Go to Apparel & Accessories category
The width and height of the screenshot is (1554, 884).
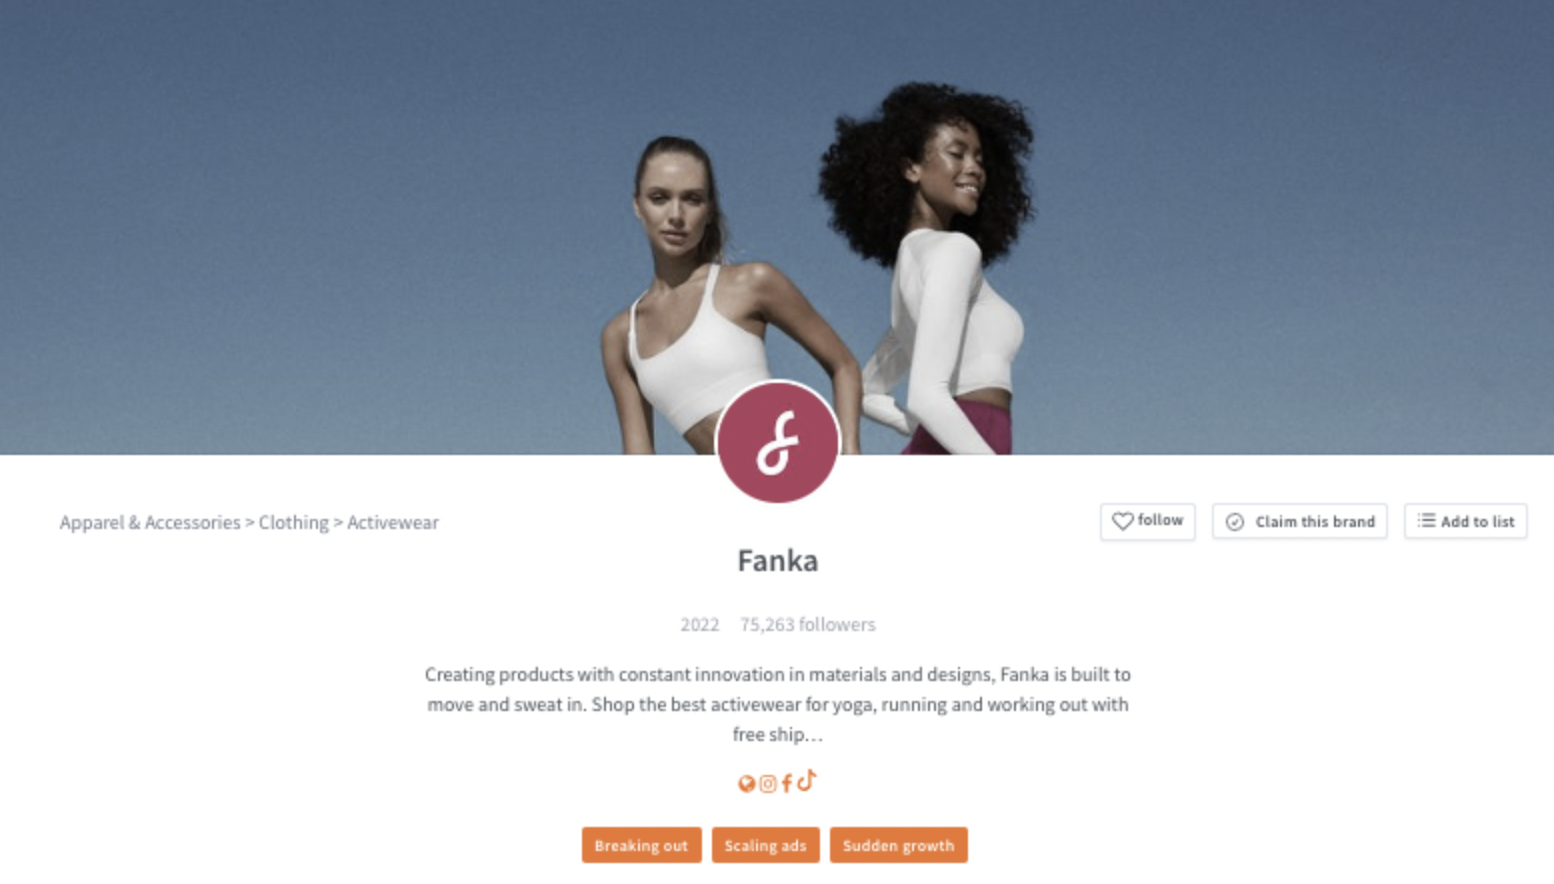[x=150, y=522]
